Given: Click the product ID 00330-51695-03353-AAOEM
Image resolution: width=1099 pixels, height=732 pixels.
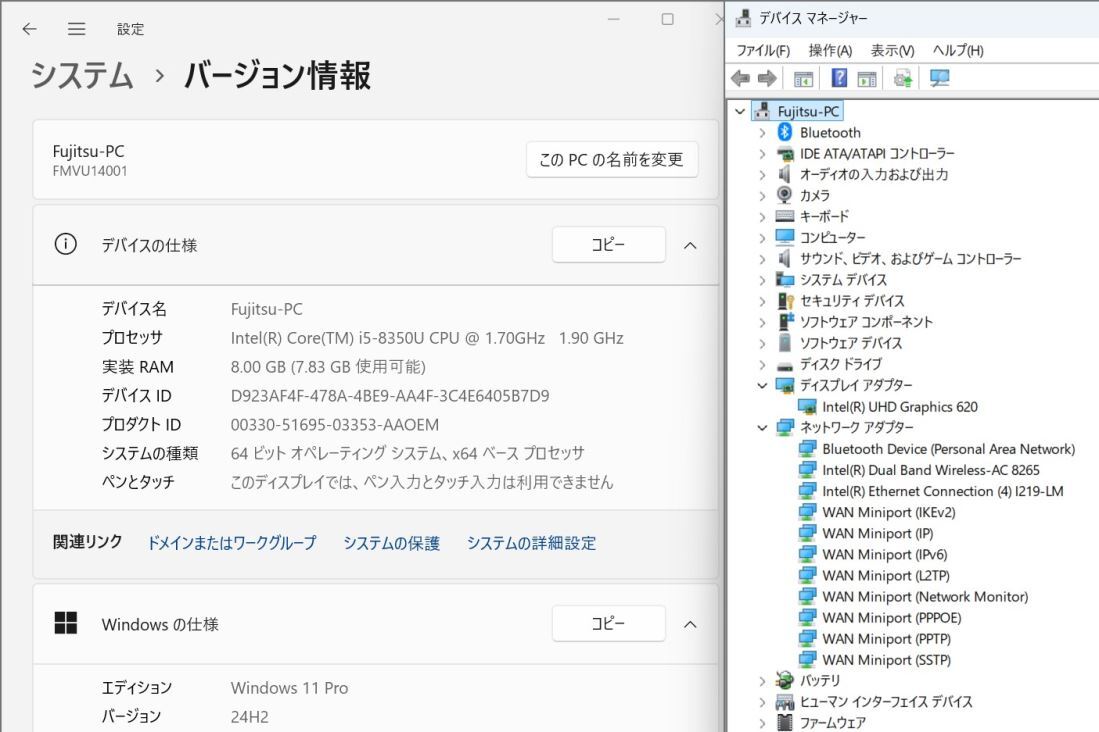Looking at the screenshot, I should point(335,424).
